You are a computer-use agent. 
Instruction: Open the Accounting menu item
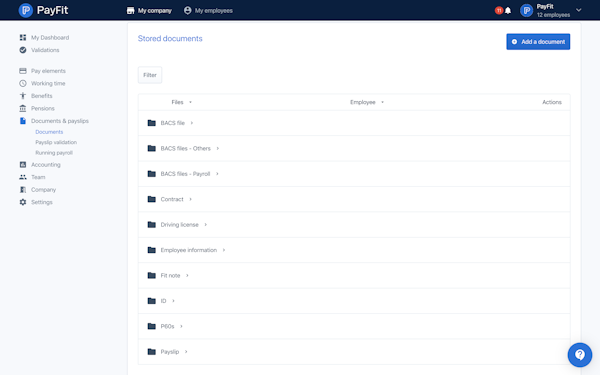coord(46,165)
